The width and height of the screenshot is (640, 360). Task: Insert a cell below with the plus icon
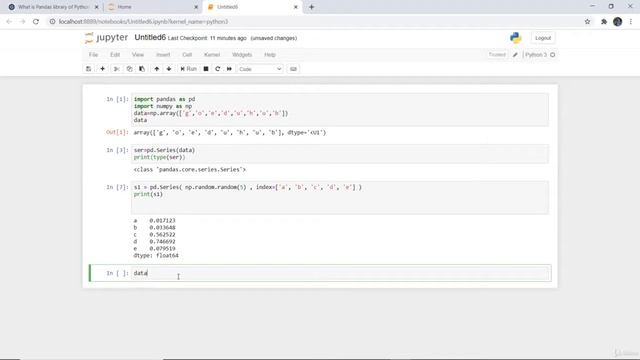[x=102, y=69]
